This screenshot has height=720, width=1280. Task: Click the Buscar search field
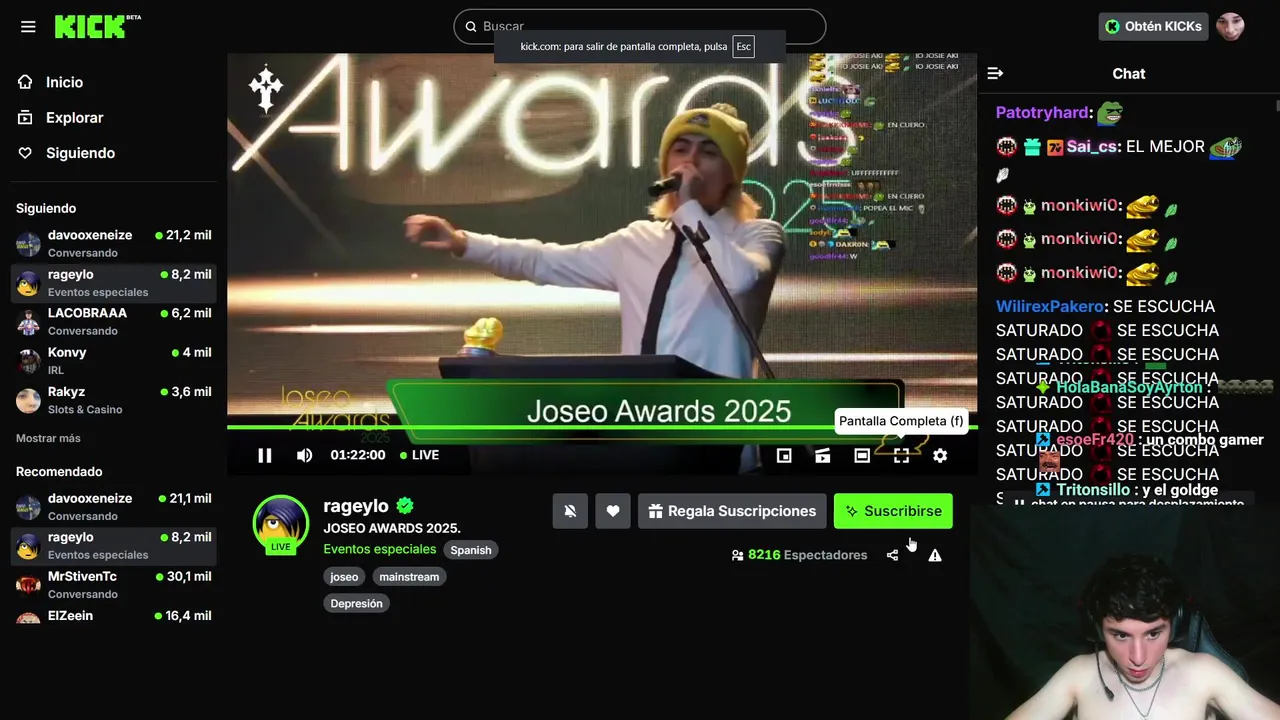click(x=640, y=26)
